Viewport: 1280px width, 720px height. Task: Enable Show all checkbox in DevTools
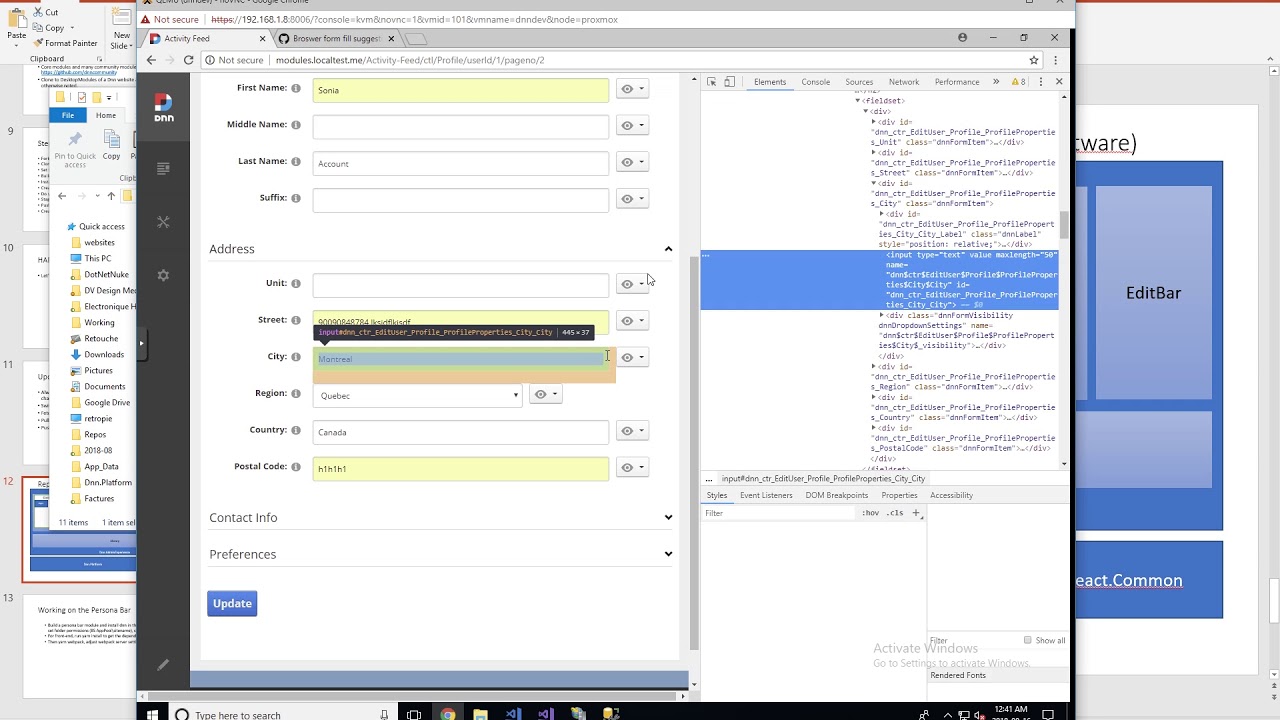[x=1027, y=640]
